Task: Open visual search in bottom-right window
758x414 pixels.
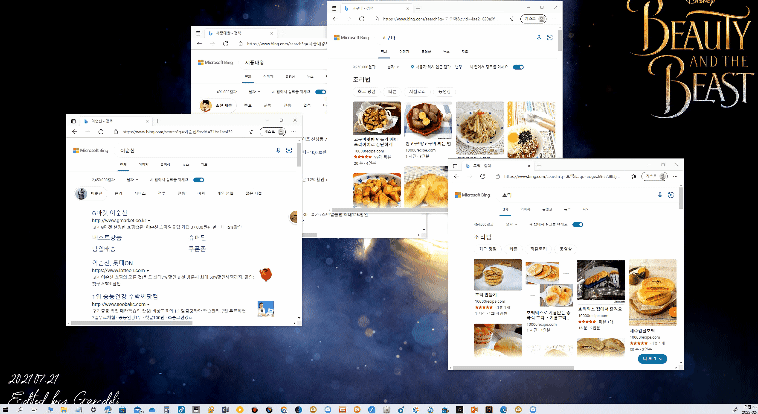Action: pos(671,195)
